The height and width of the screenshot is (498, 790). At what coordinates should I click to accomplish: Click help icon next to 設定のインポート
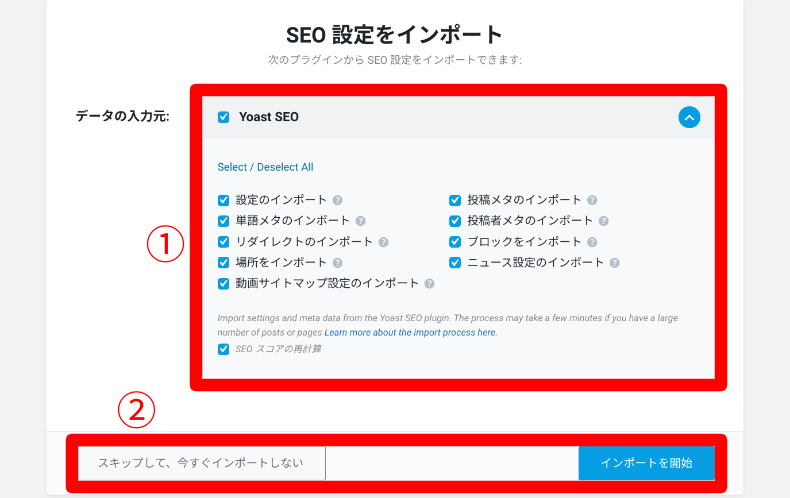click(x=338, y=200)
